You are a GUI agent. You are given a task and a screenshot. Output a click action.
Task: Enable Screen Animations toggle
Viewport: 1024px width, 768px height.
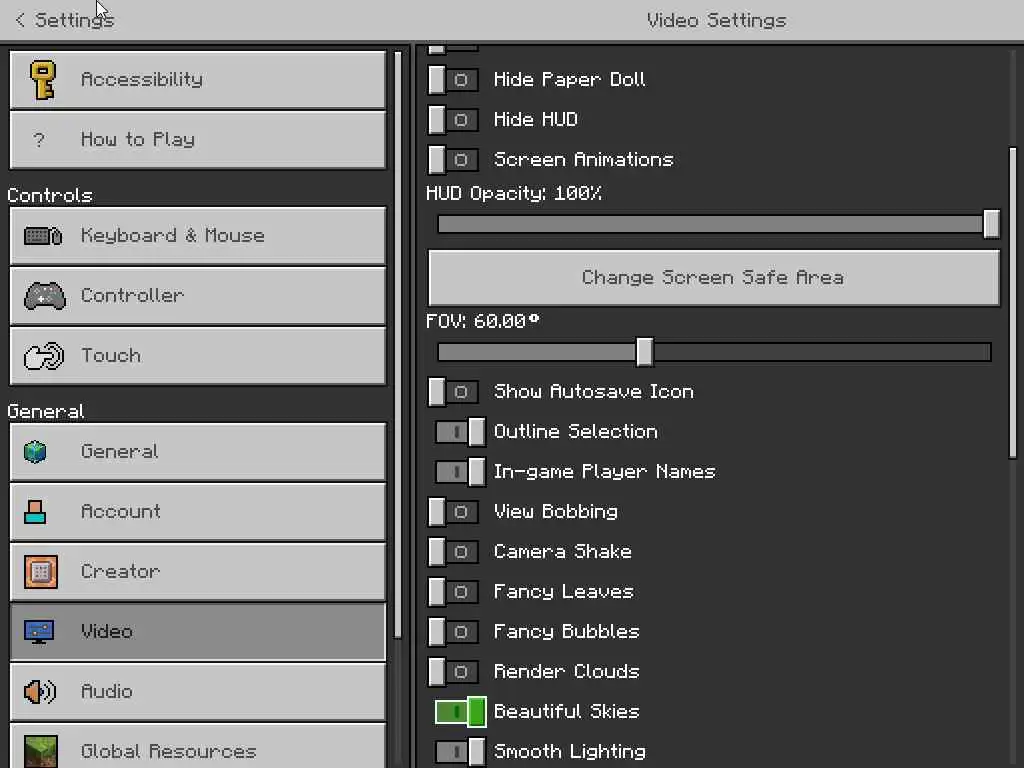click(x=453, y=160)
